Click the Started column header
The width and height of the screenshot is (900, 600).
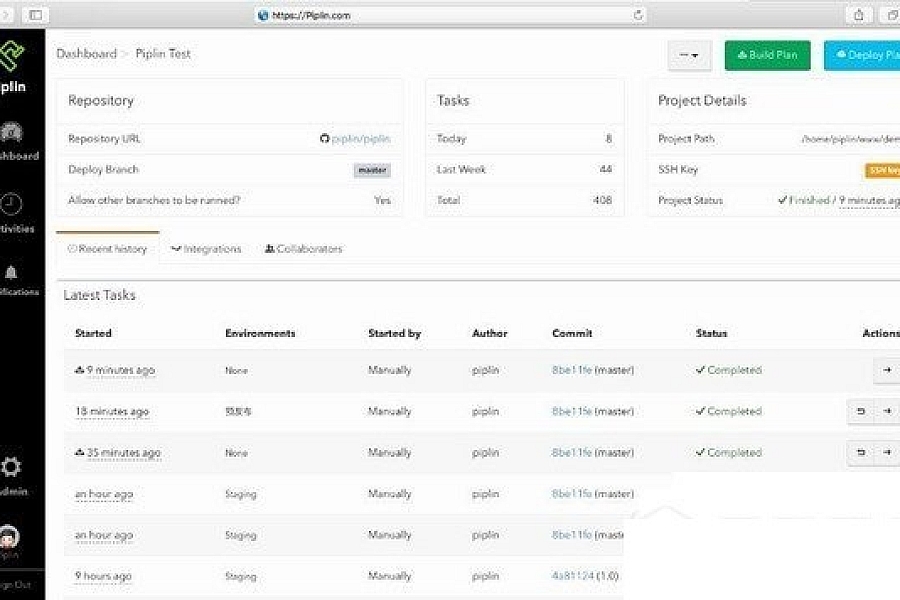(x=93, y=333)
